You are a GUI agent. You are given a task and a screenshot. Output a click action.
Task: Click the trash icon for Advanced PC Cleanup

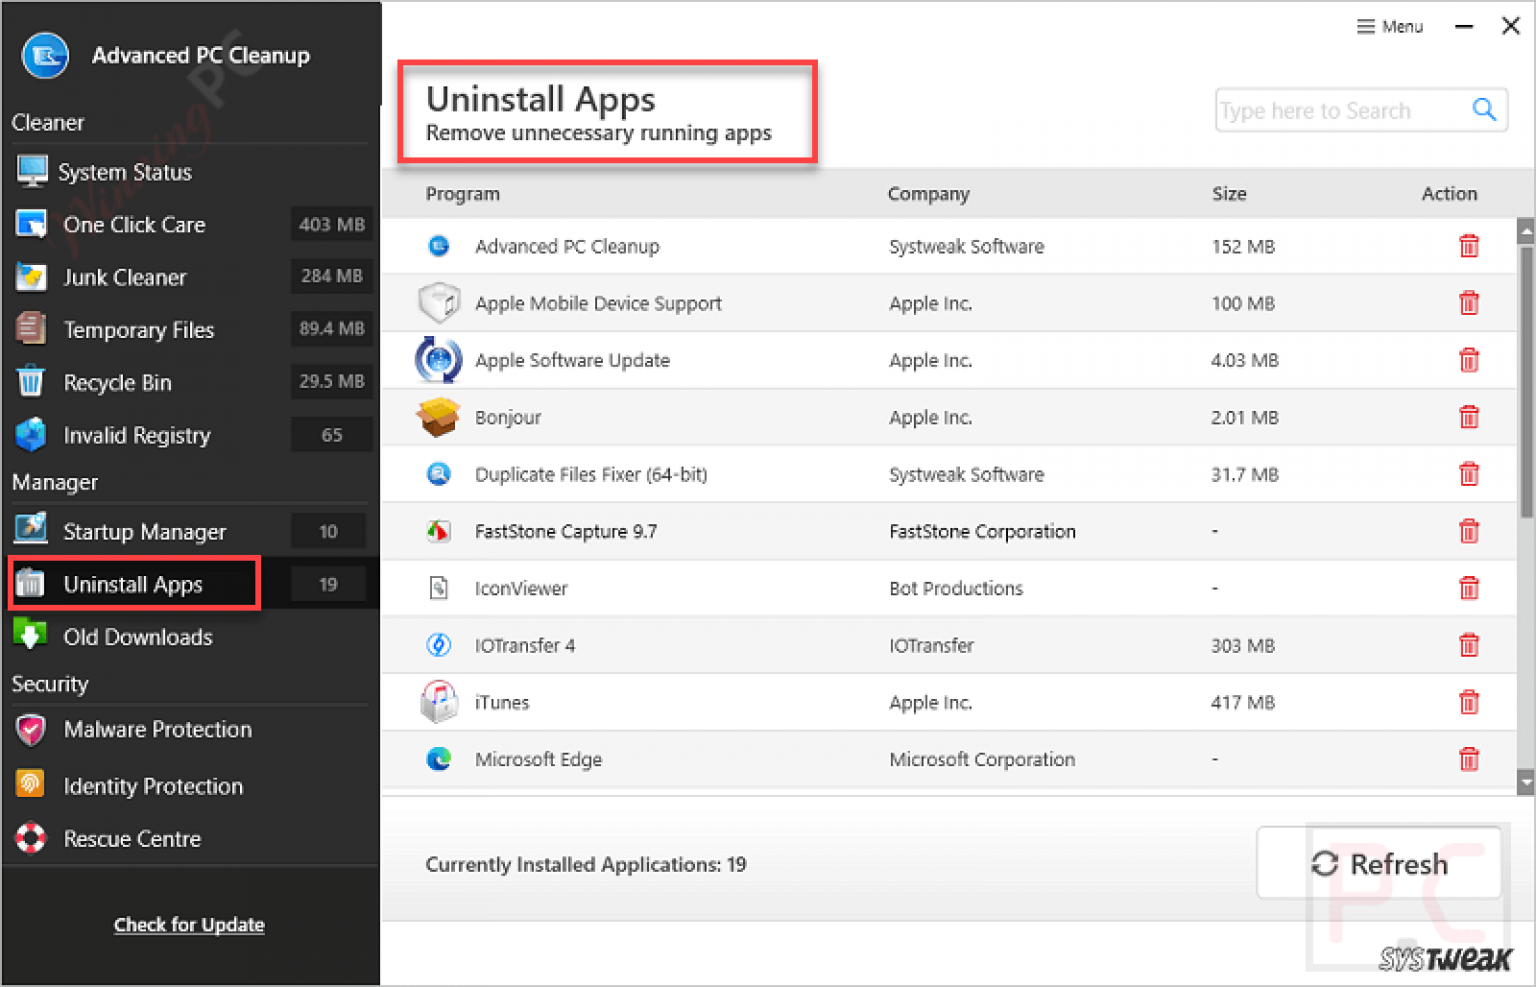click(x=1468, y=246)
